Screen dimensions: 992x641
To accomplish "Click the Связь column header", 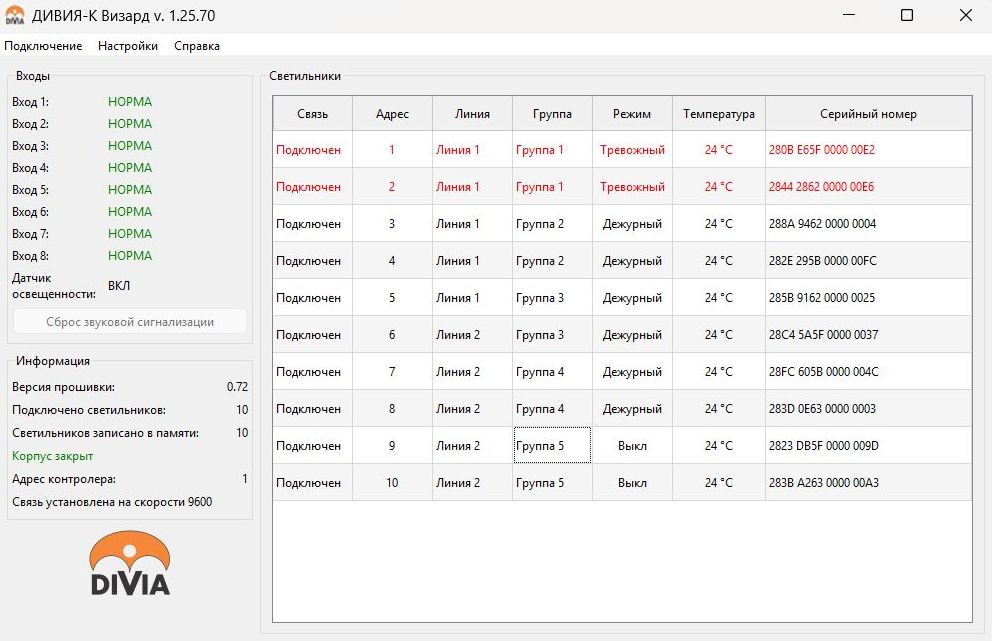I will (x=312, y=114).
